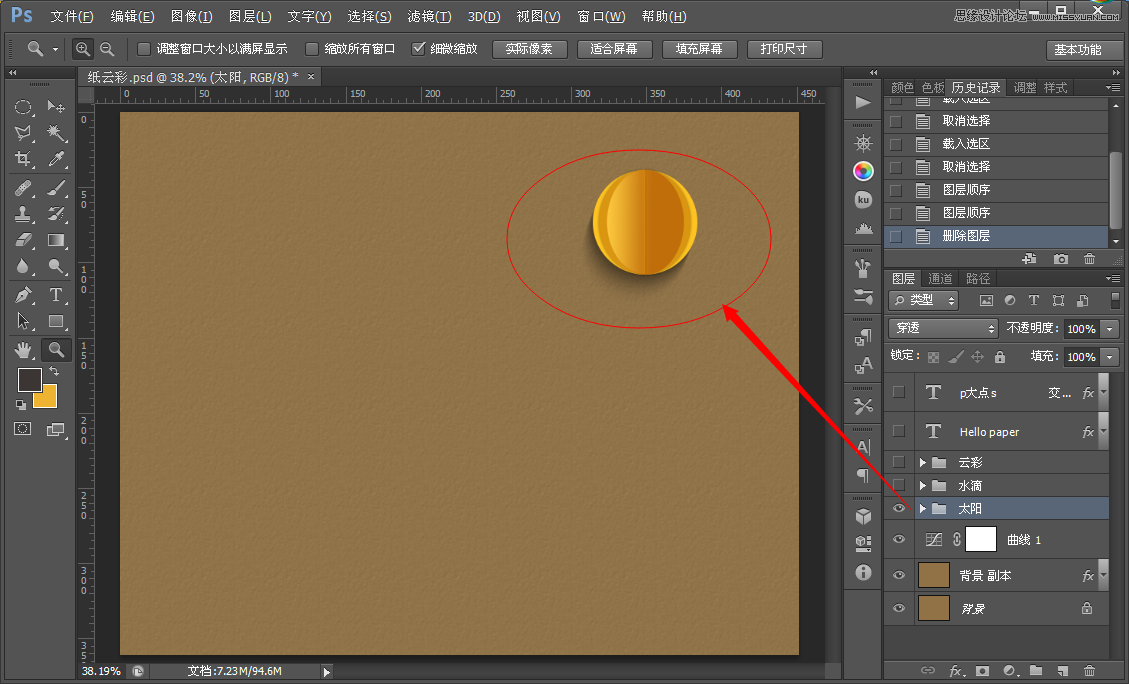This screenshot has width=1129, height=684.
Task: Add layer mask button
Action: (x=982, y=671)
